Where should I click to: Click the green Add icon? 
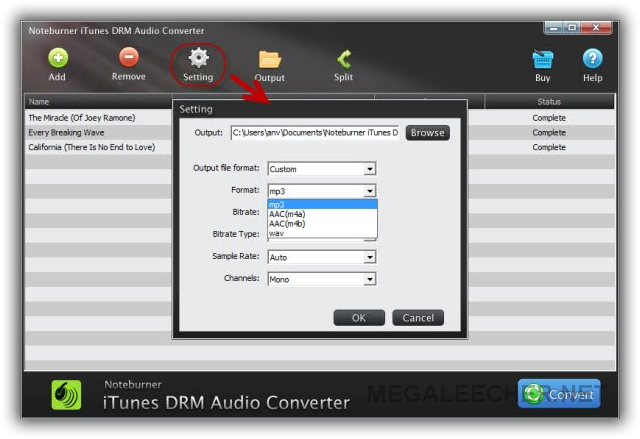(58, 58)
